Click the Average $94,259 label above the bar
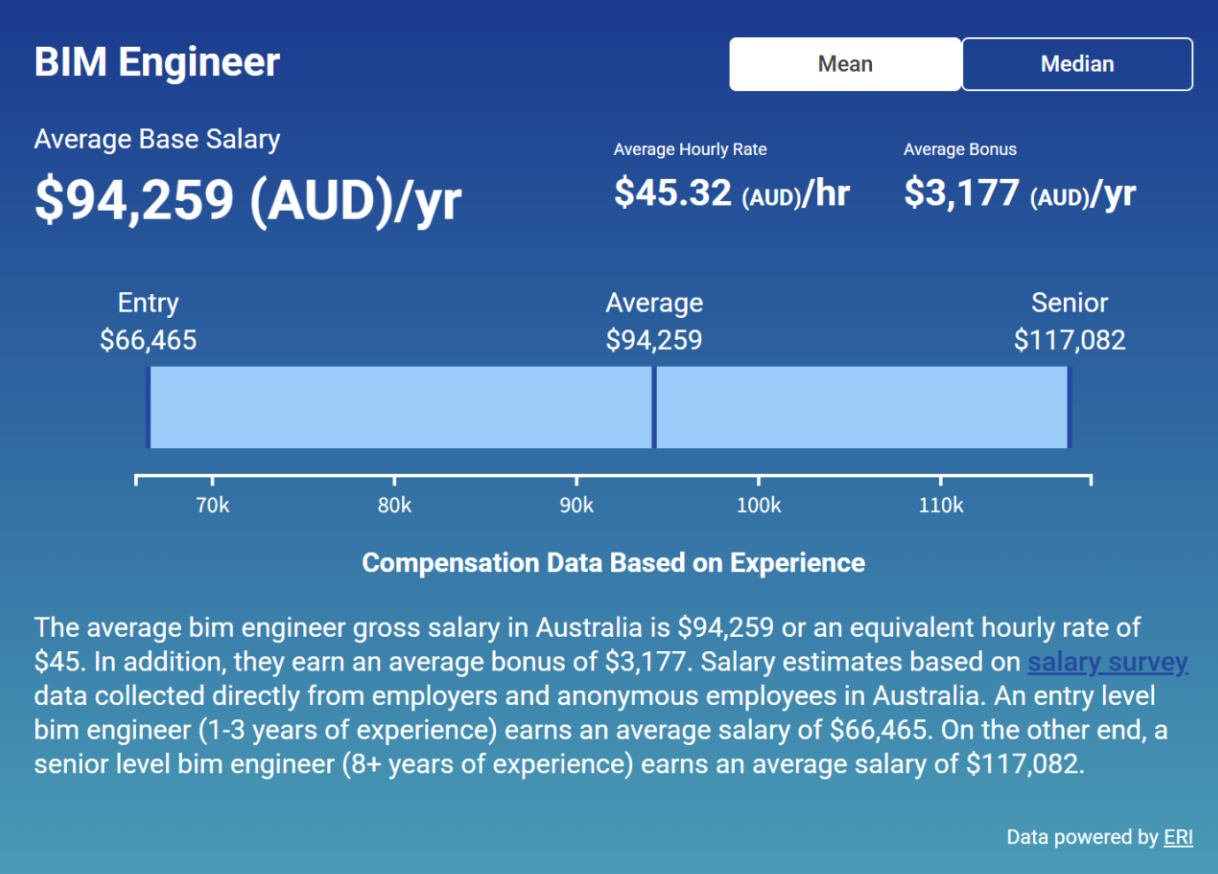The height and width of the screenshot is (874, 1218). [x=654, y=340]
